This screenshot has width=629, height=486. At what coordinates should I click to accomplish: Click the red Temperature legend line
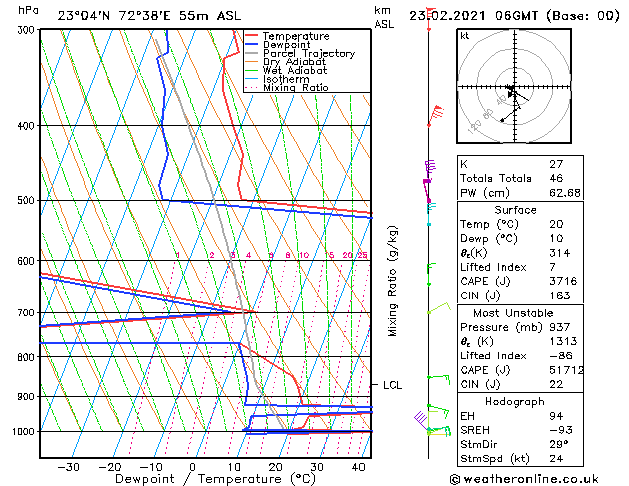251,36
